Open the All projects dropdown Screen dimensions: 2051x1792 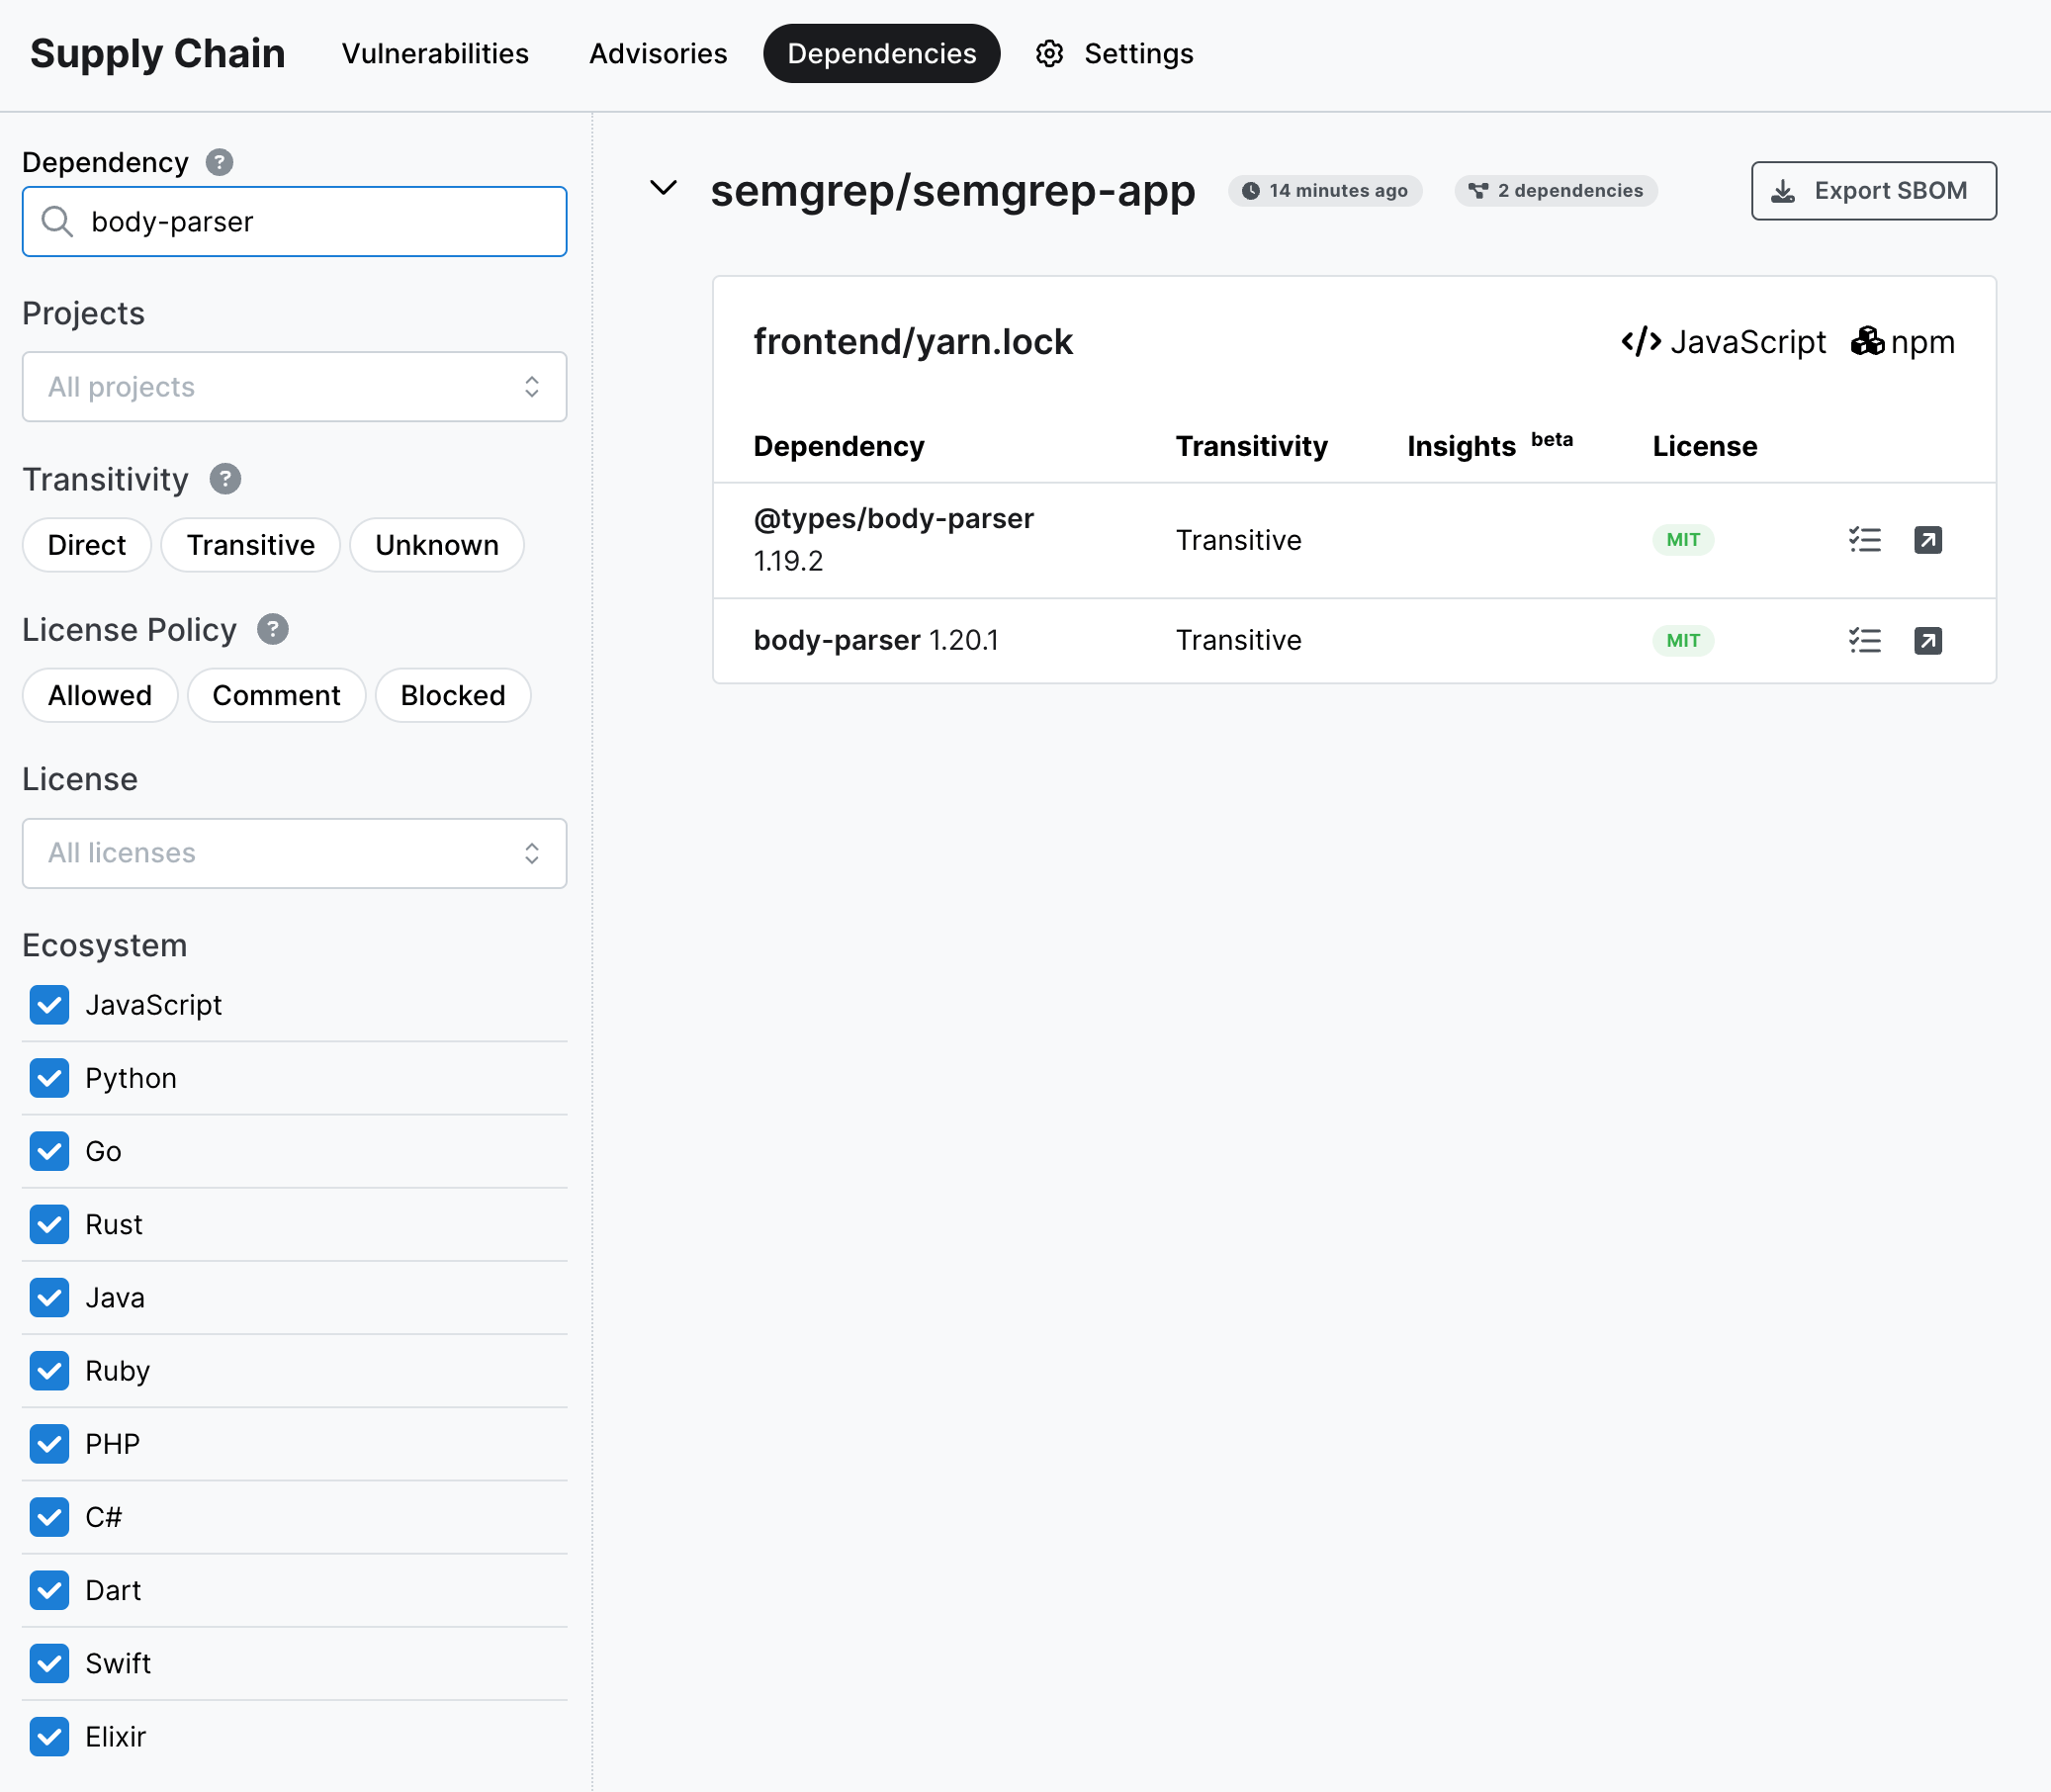click(293, 386)
